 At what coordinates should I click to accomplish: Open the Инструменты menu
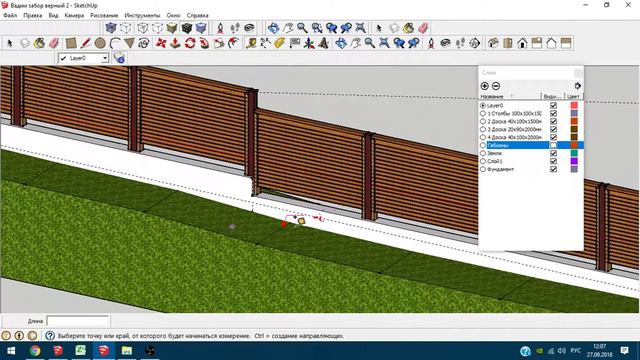click(142, 15)
